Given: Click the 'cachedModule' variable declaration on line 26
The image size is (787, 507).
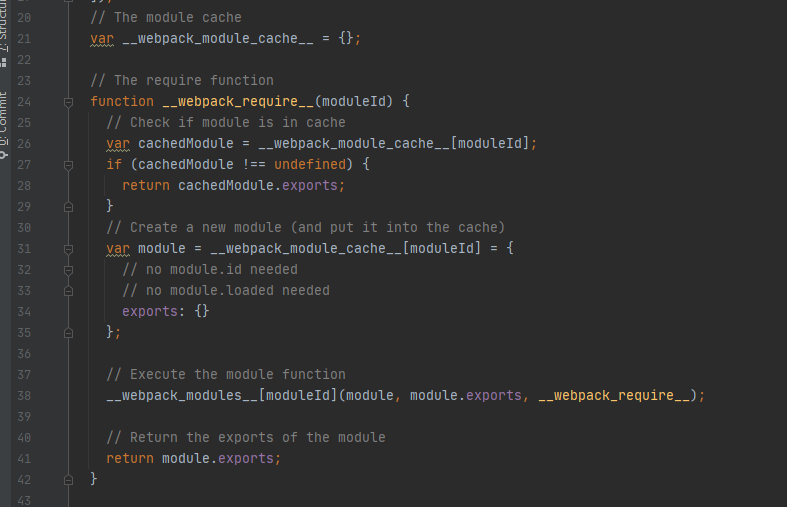Looking at the screenshot, I should [186, 144].
